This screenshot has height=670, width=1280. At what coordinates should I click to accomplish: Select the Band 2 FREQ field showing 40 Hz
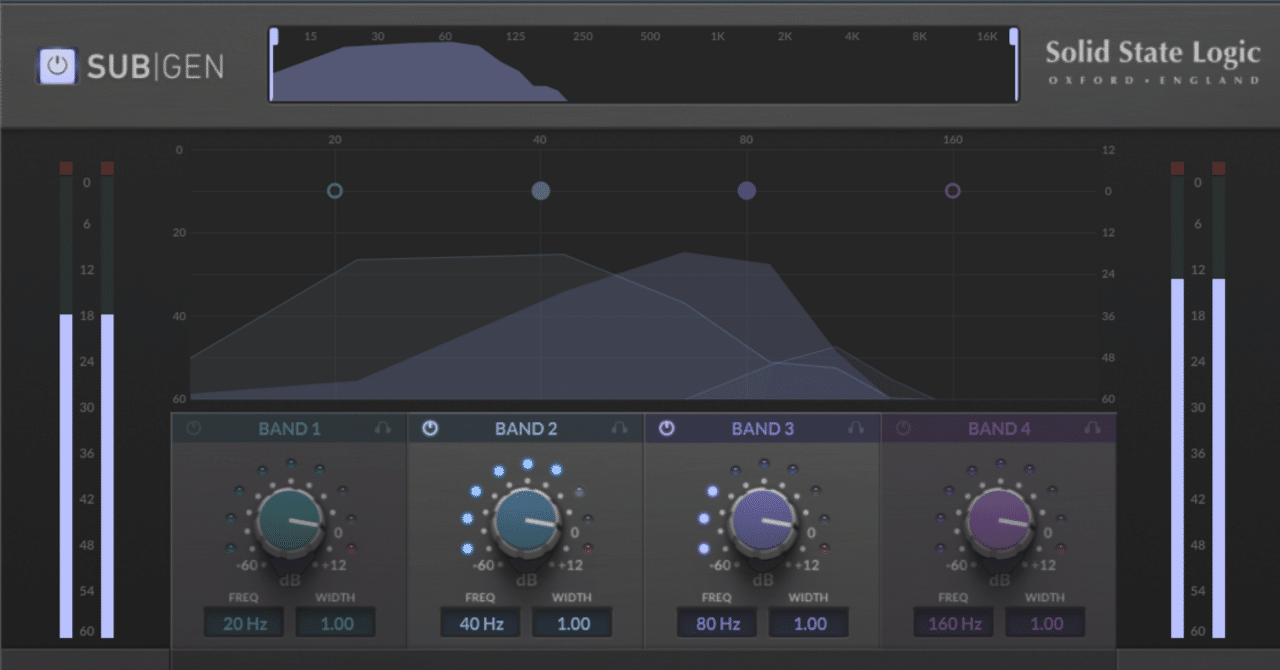click(x=481, y=623)
